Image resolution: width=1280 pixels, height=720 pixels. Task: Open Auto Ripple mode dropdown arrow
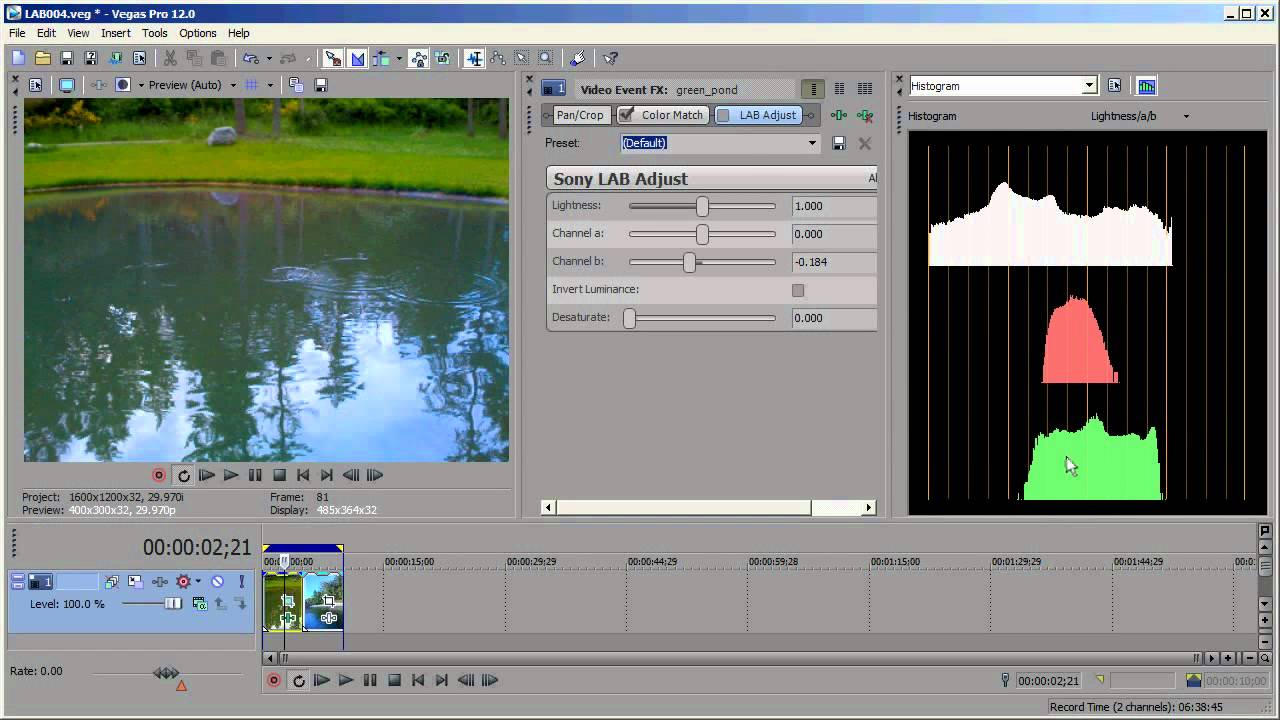[x=398, y=59]
